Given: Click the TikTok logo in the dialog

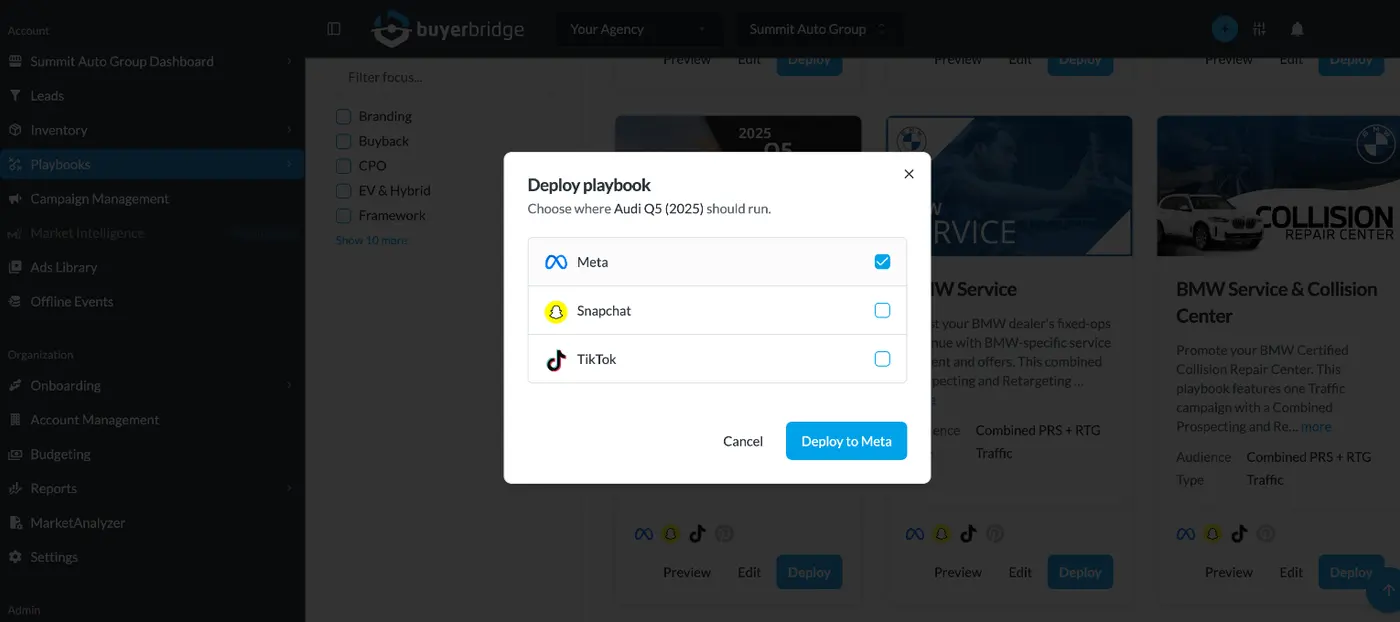Looking at the screenshot, I should tap(556, 360).
